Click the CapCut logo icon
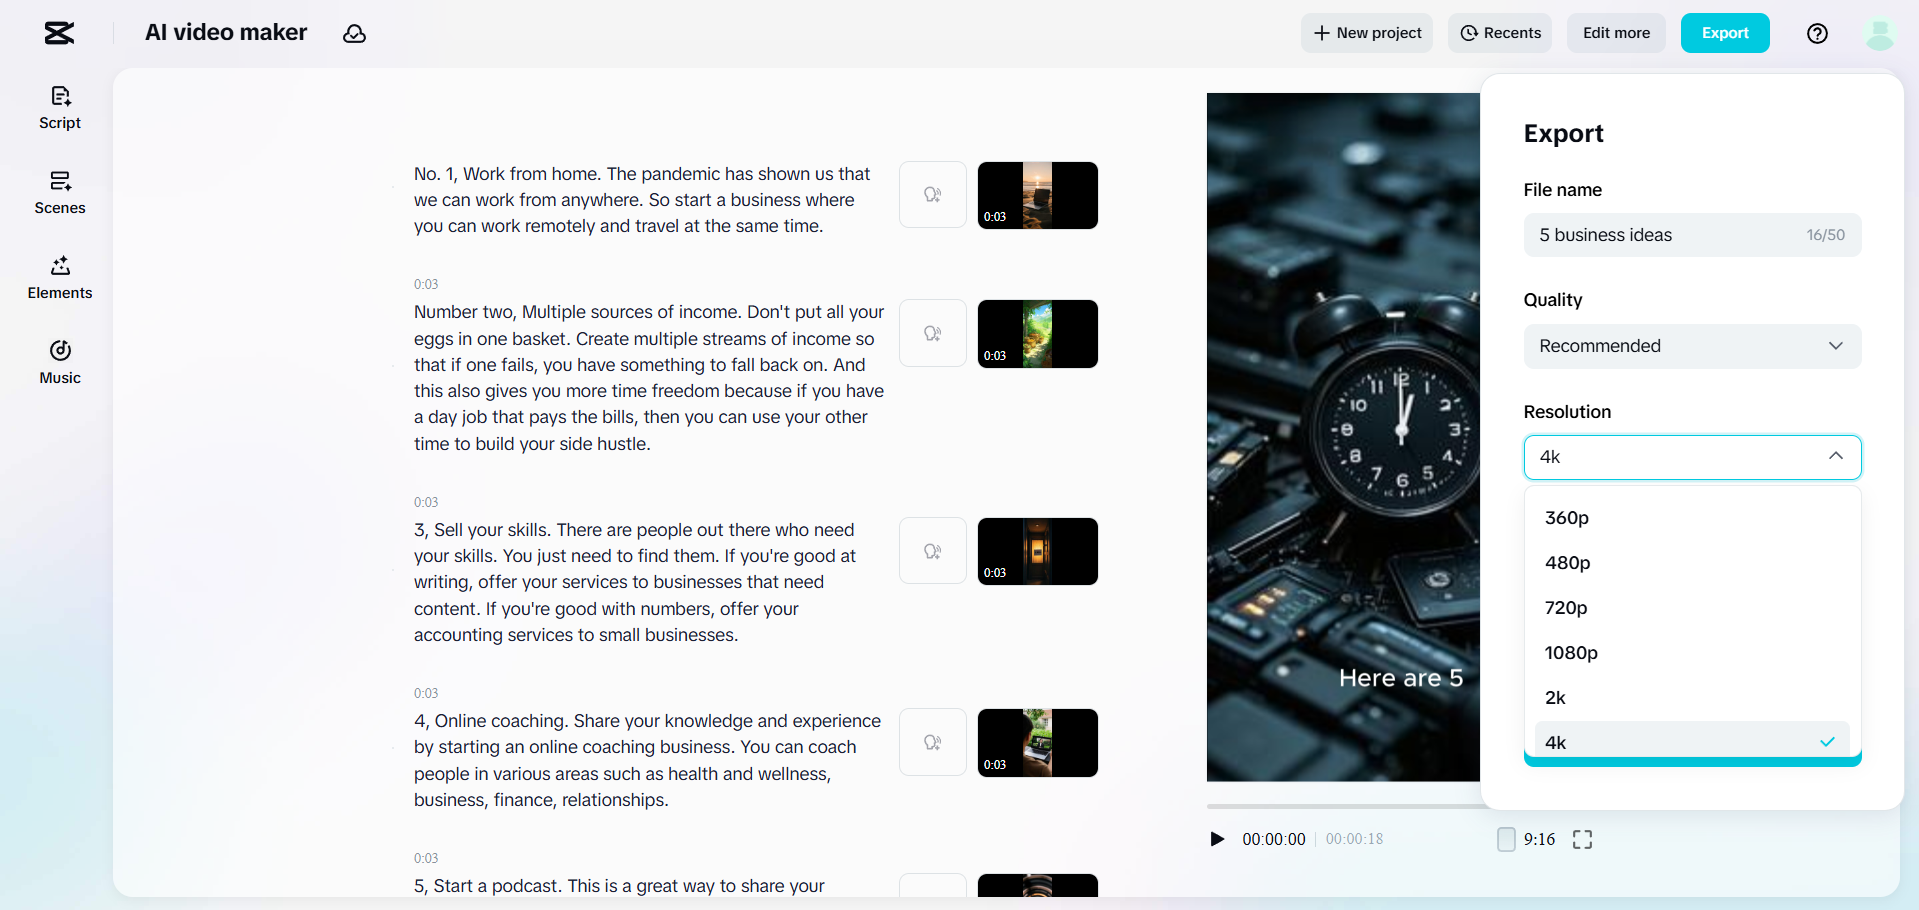 tap(59, 33)
